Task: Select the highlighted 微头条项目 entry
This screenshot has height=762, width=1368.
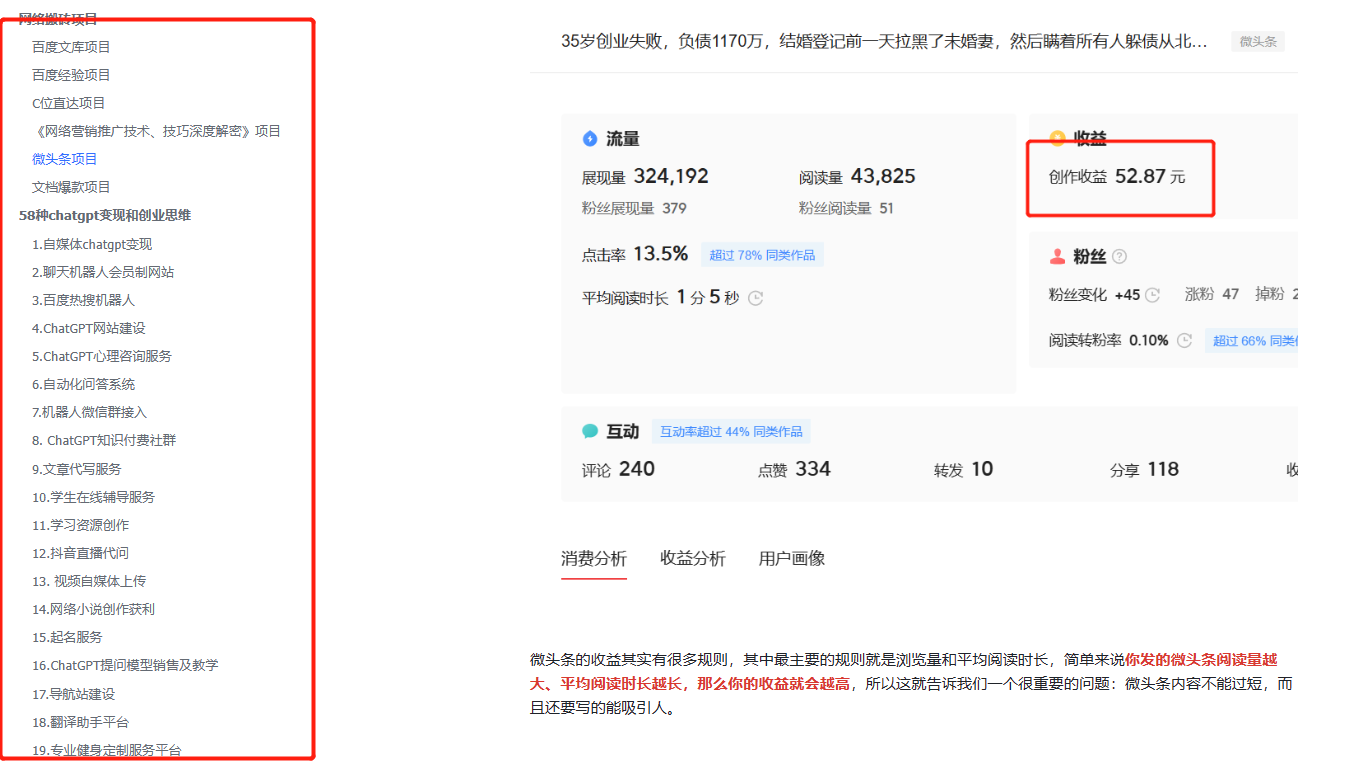Action: tap(65, 159)
